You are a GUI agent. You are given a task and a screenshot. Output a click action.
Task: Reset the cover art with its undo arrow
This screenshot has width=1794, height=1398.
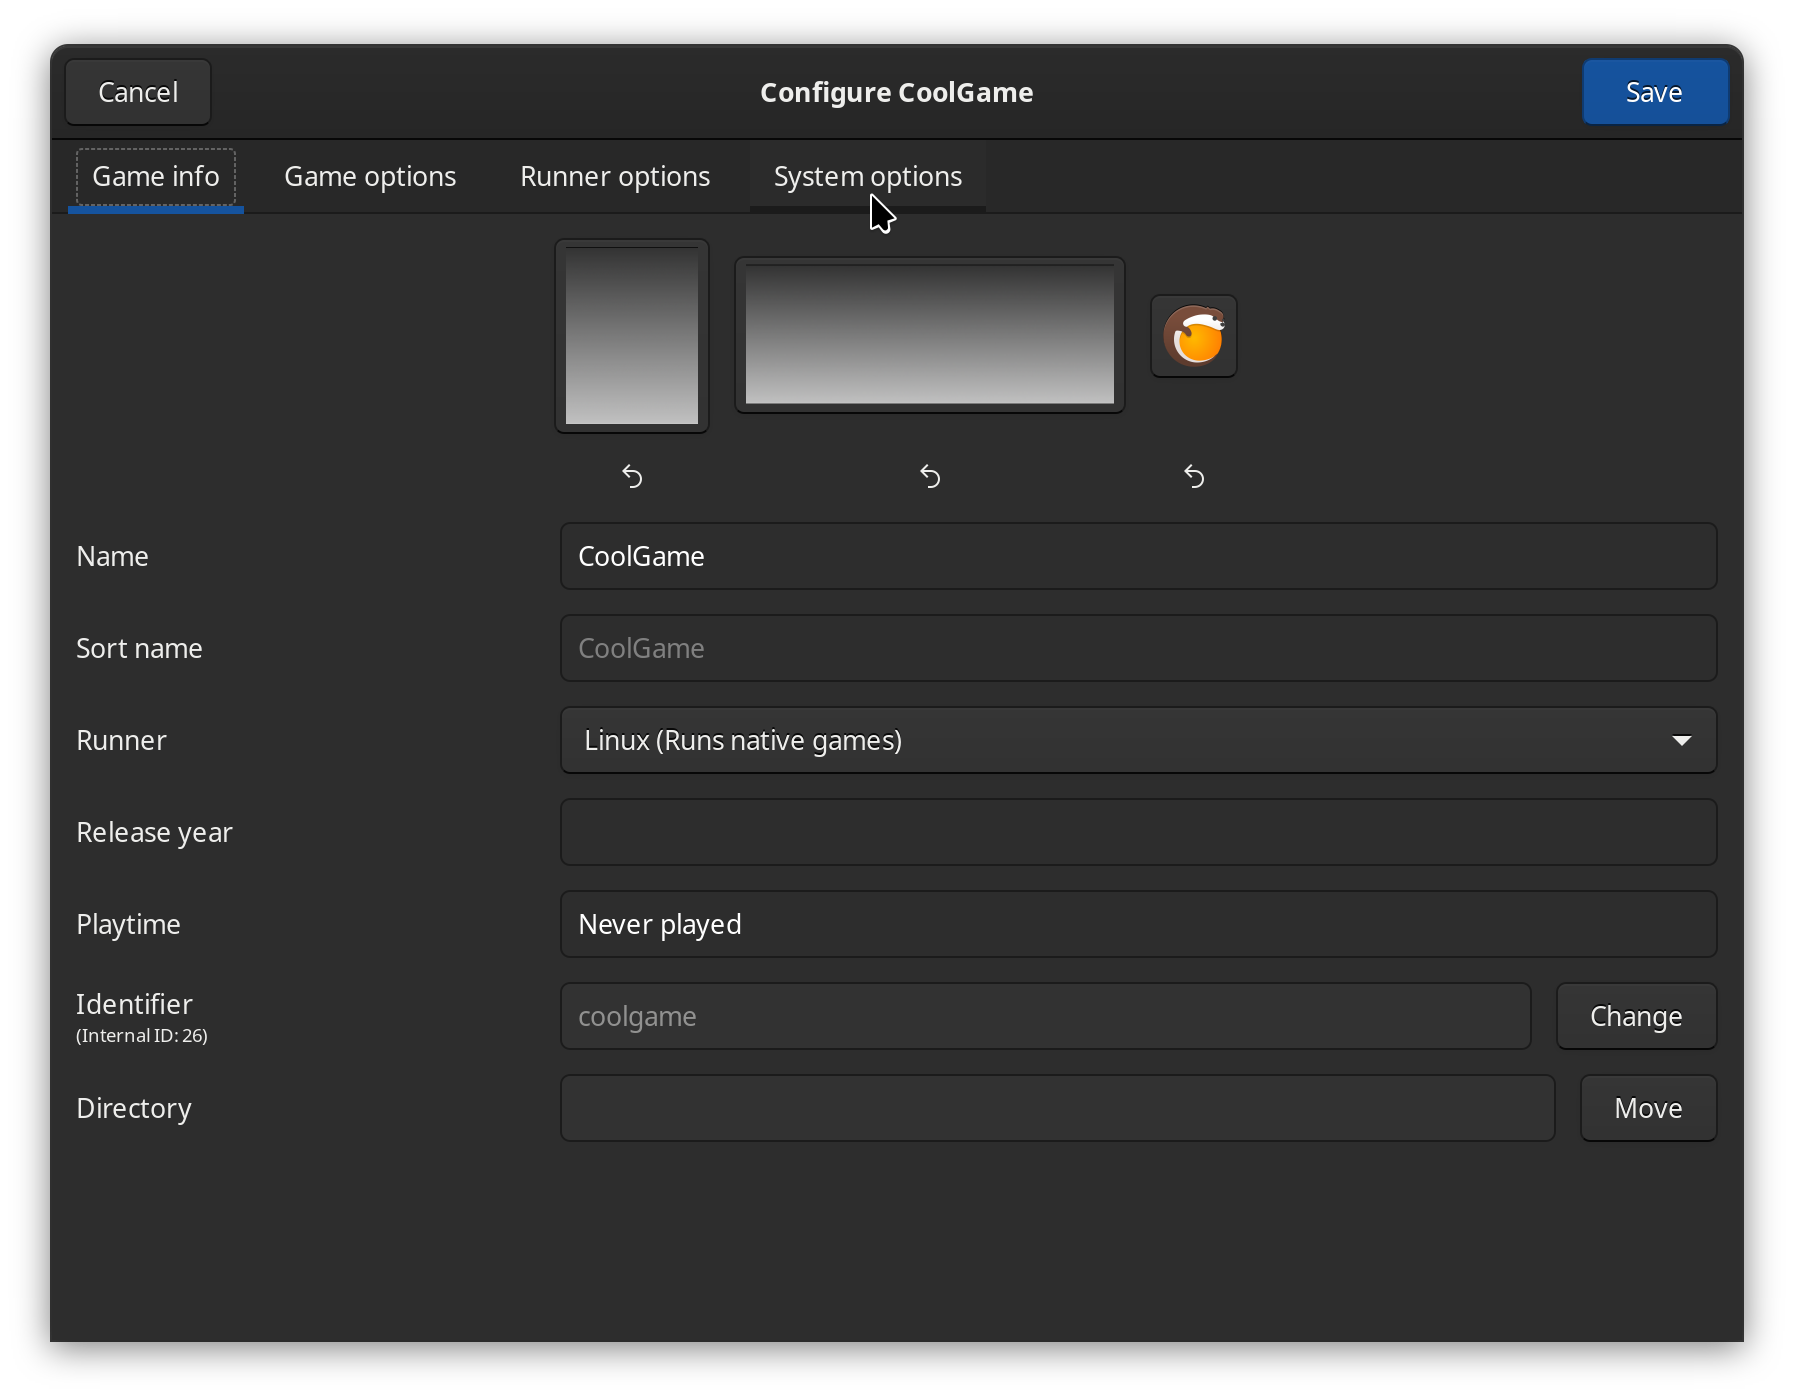pyautogui.click(x=632, y=476)
